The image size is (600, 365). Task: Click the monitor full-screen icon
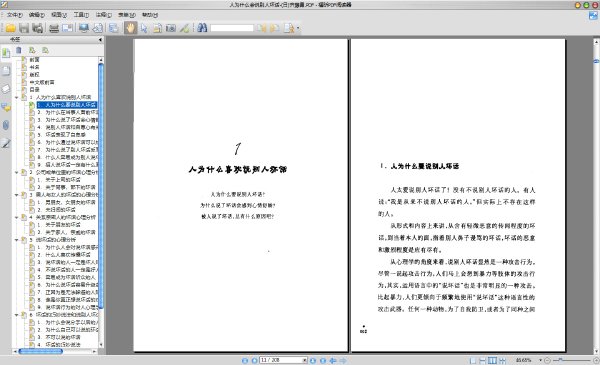point(83,28)
